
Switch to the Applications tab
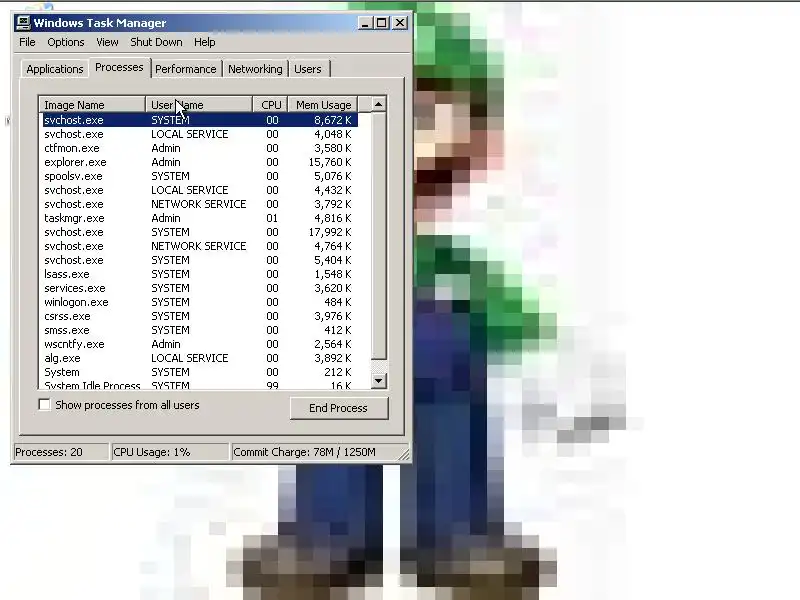pyautogui.click(x=55, y=69)
